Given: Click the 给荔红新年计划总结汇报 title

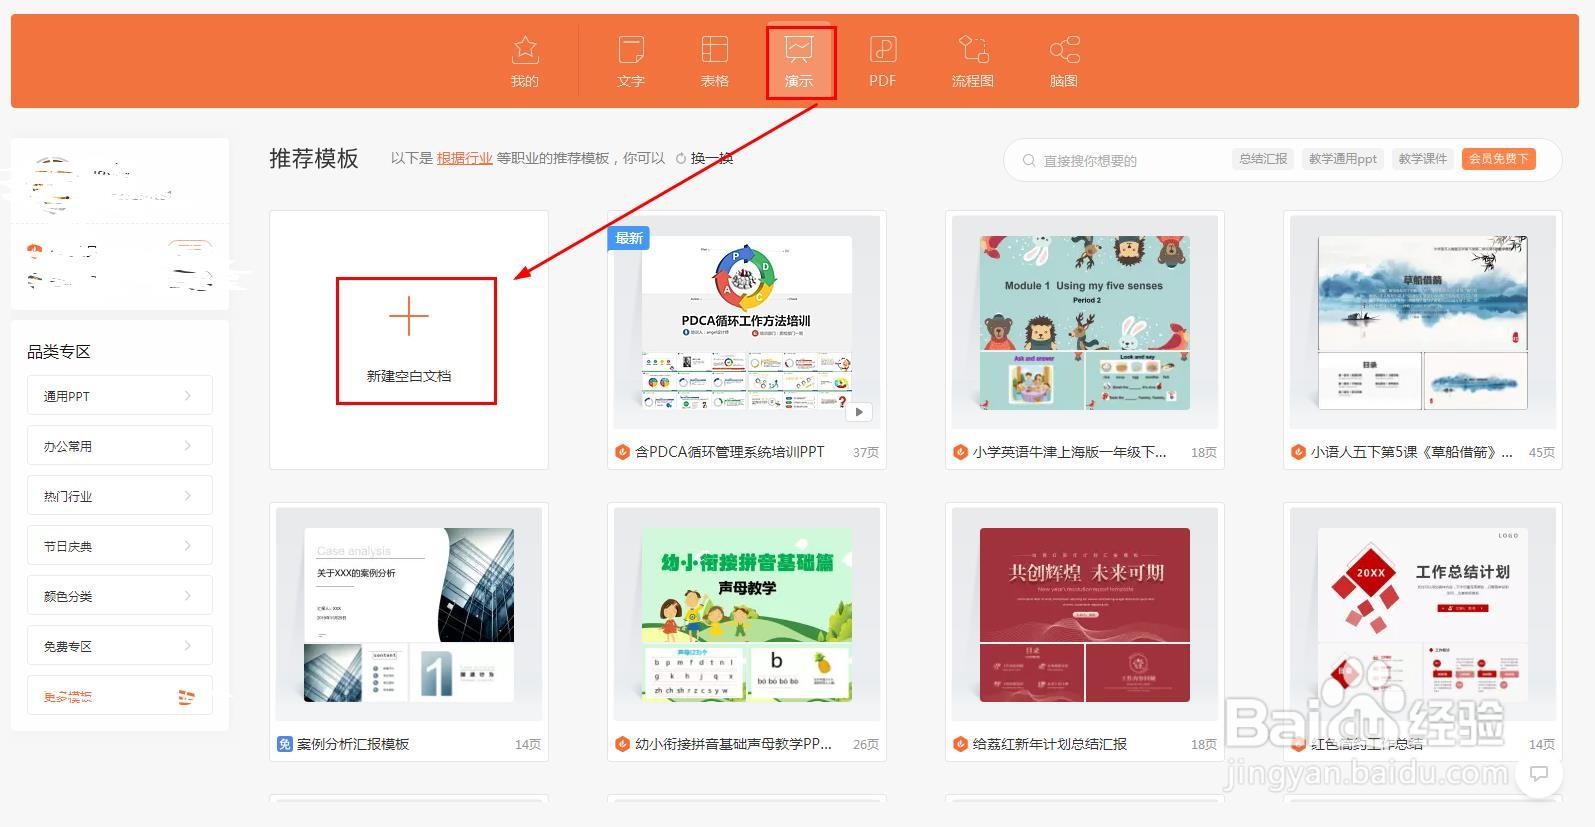Looking at the screenshot, I should point(1050,744).
